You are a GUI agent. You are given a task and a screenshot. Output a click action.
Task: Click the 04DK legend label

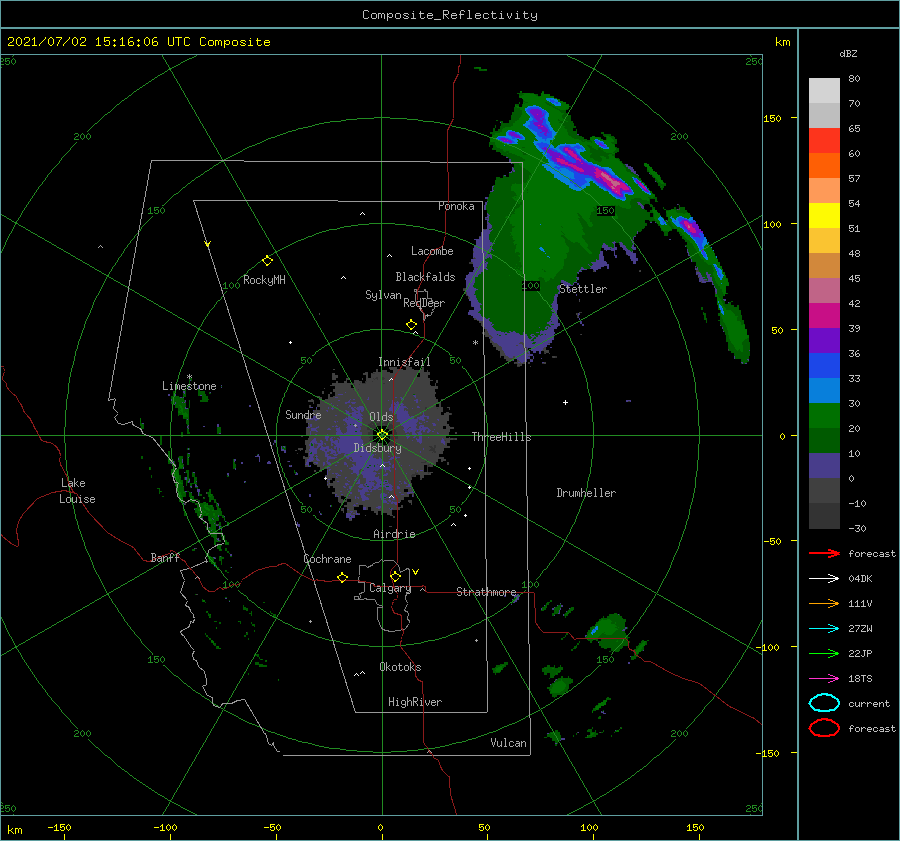click(x=860, y=578)
